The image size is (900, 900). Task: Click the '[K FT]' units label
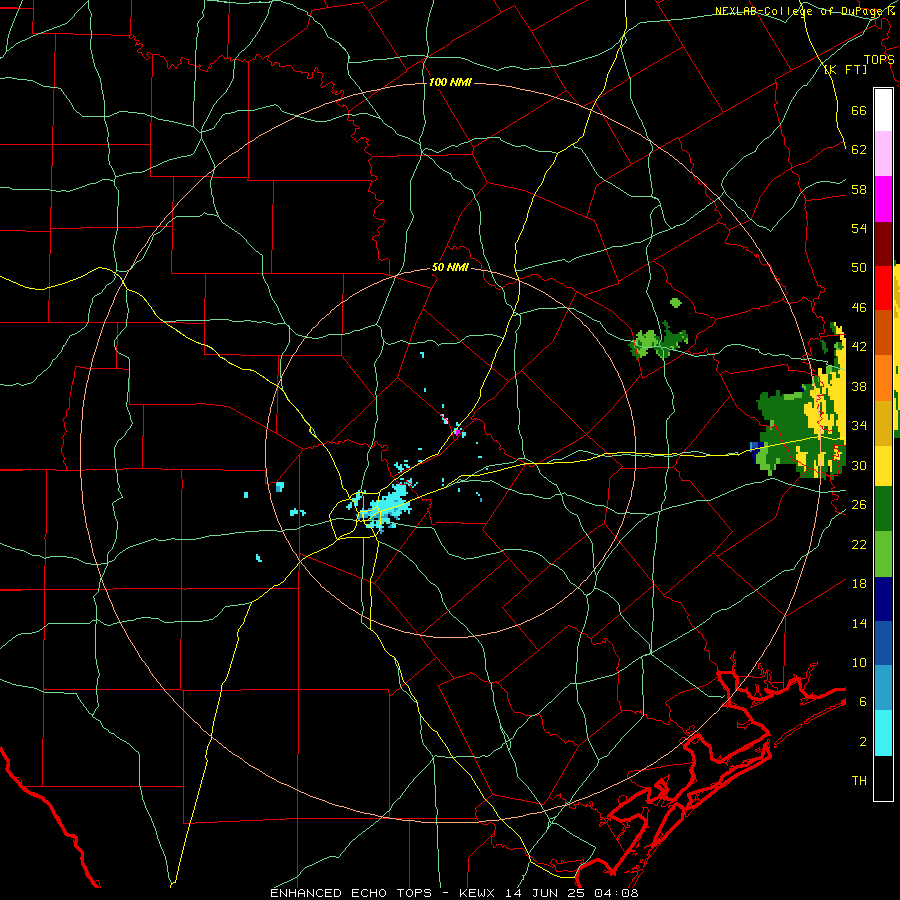[845, 69]
